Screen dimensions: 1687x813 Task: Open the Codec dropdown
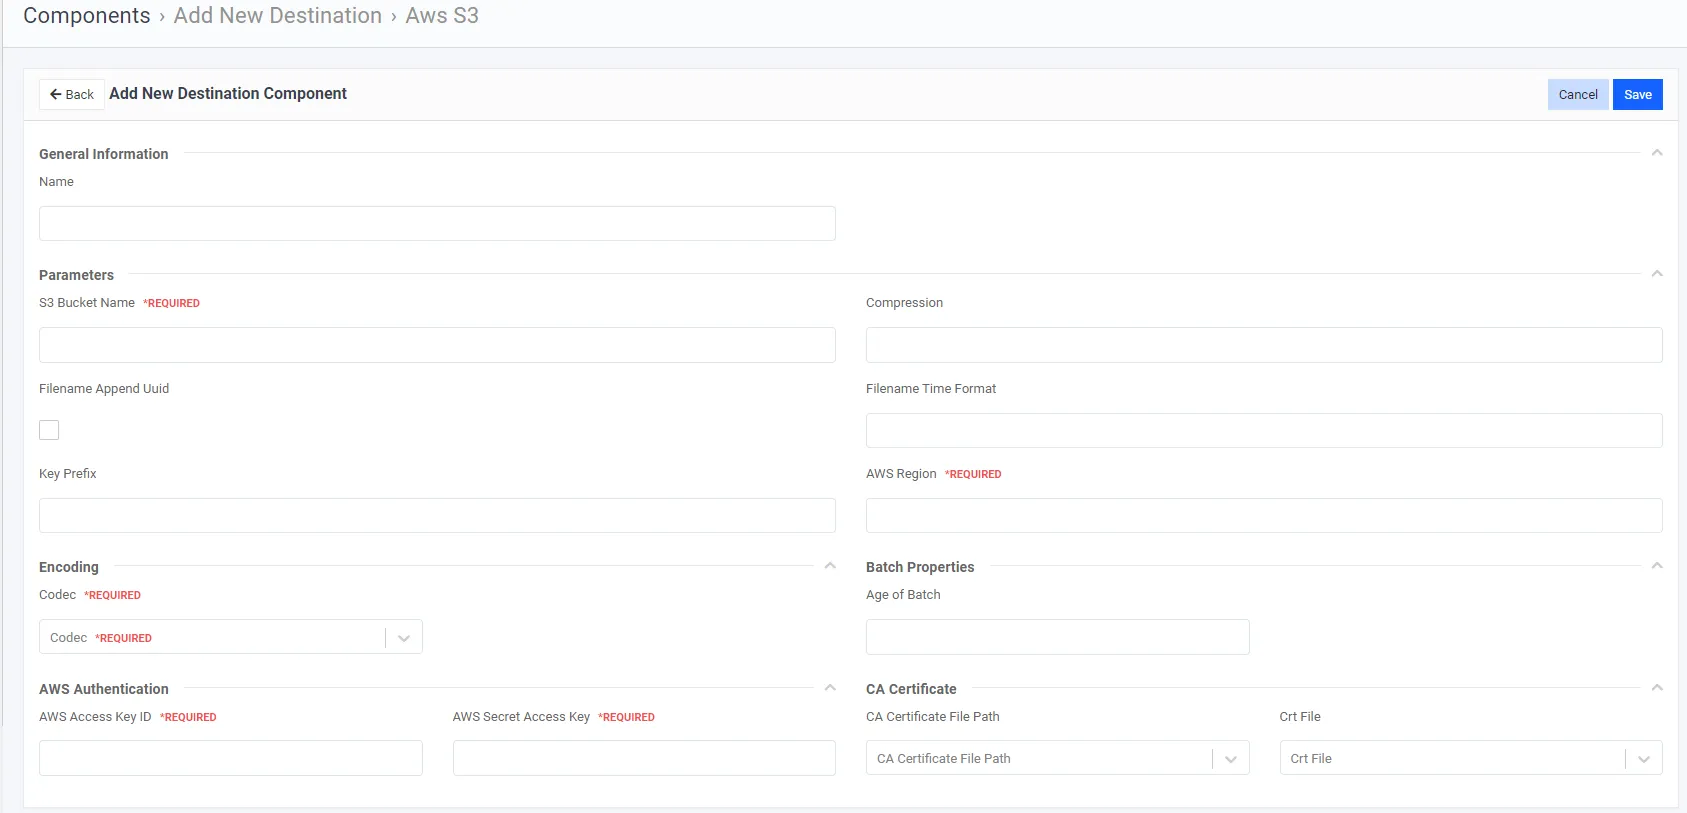click(x=231, y=637)
